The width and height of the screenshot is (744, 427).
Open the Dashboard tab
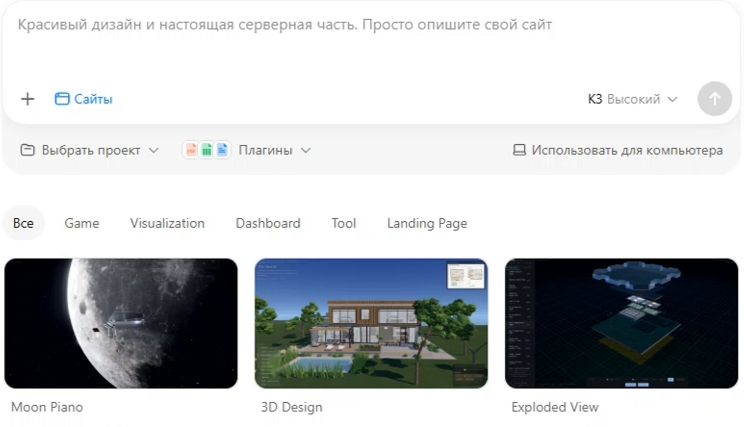click(268, 223)
